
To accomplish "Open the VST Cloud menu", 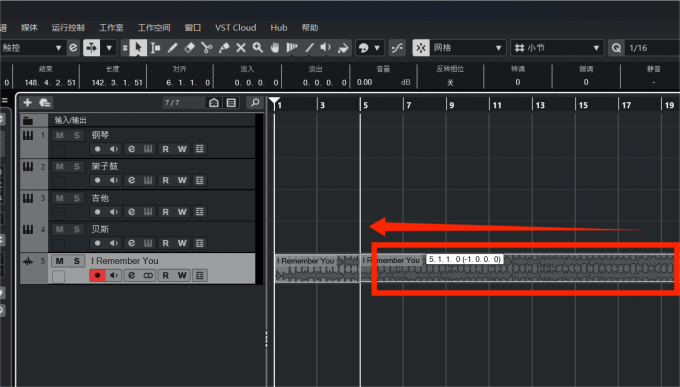I will 235,28.
